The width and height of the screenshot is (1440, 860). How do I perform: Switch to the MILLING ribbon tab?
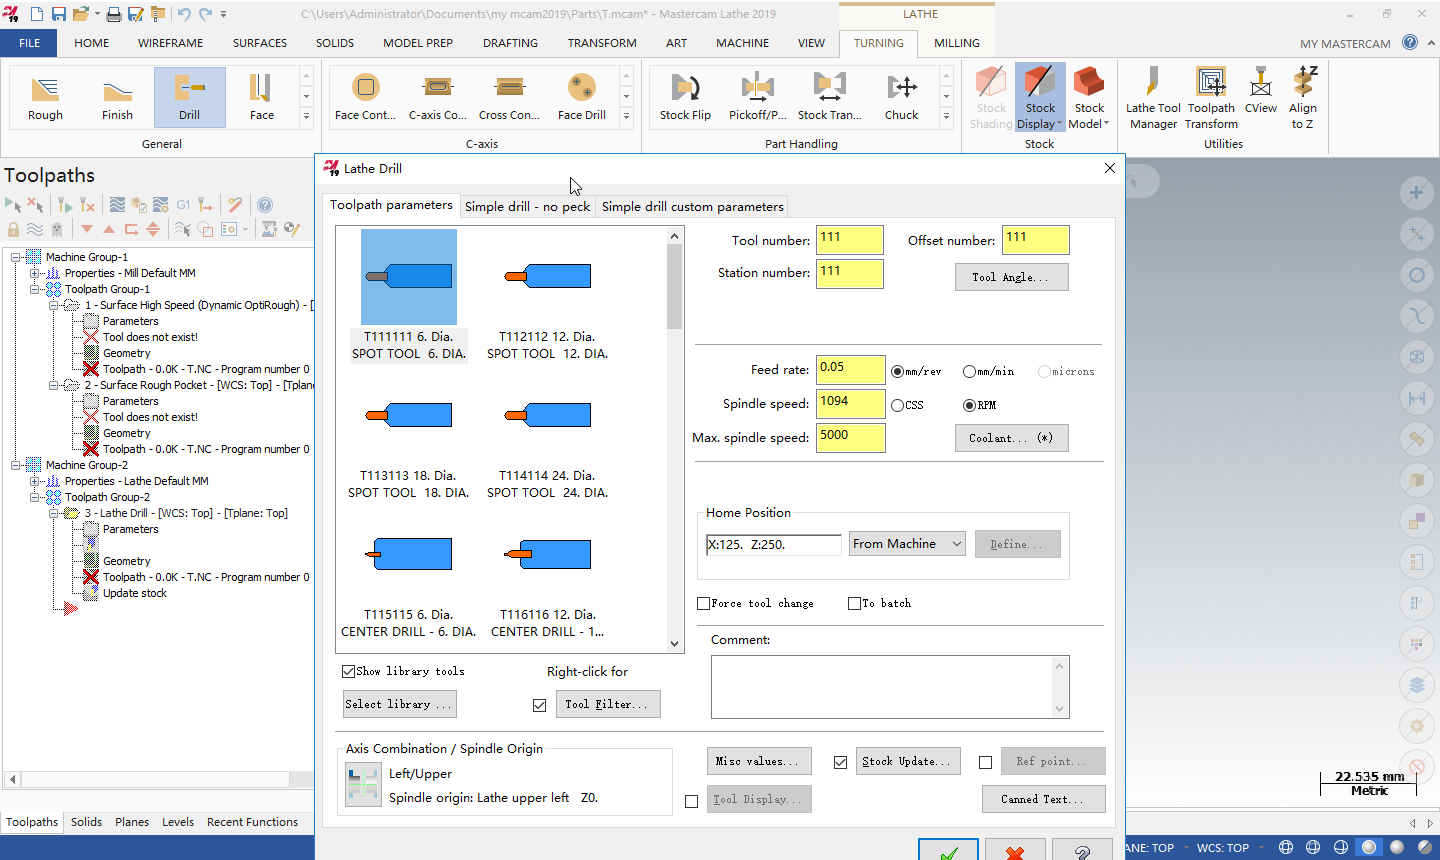(957, 43)
